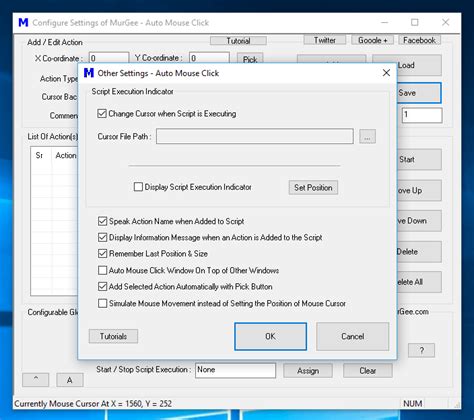This screenshot has width=474, height=420.
Task: Click the Facebook button in main window
Action: pos(419,40)
